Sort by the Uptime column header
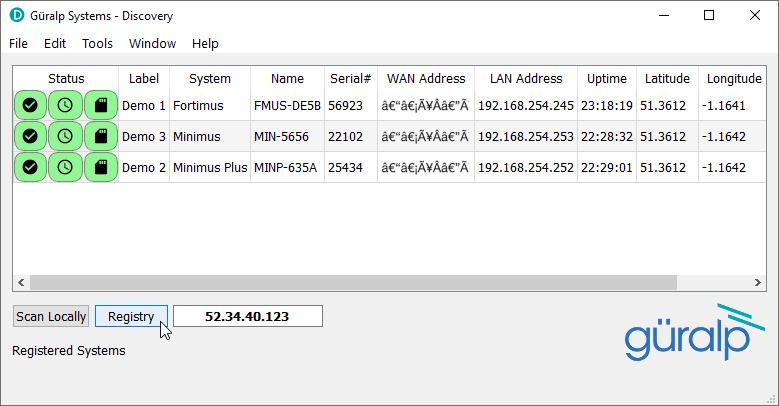Screen dimensions: 779x406 coord(607,79)
